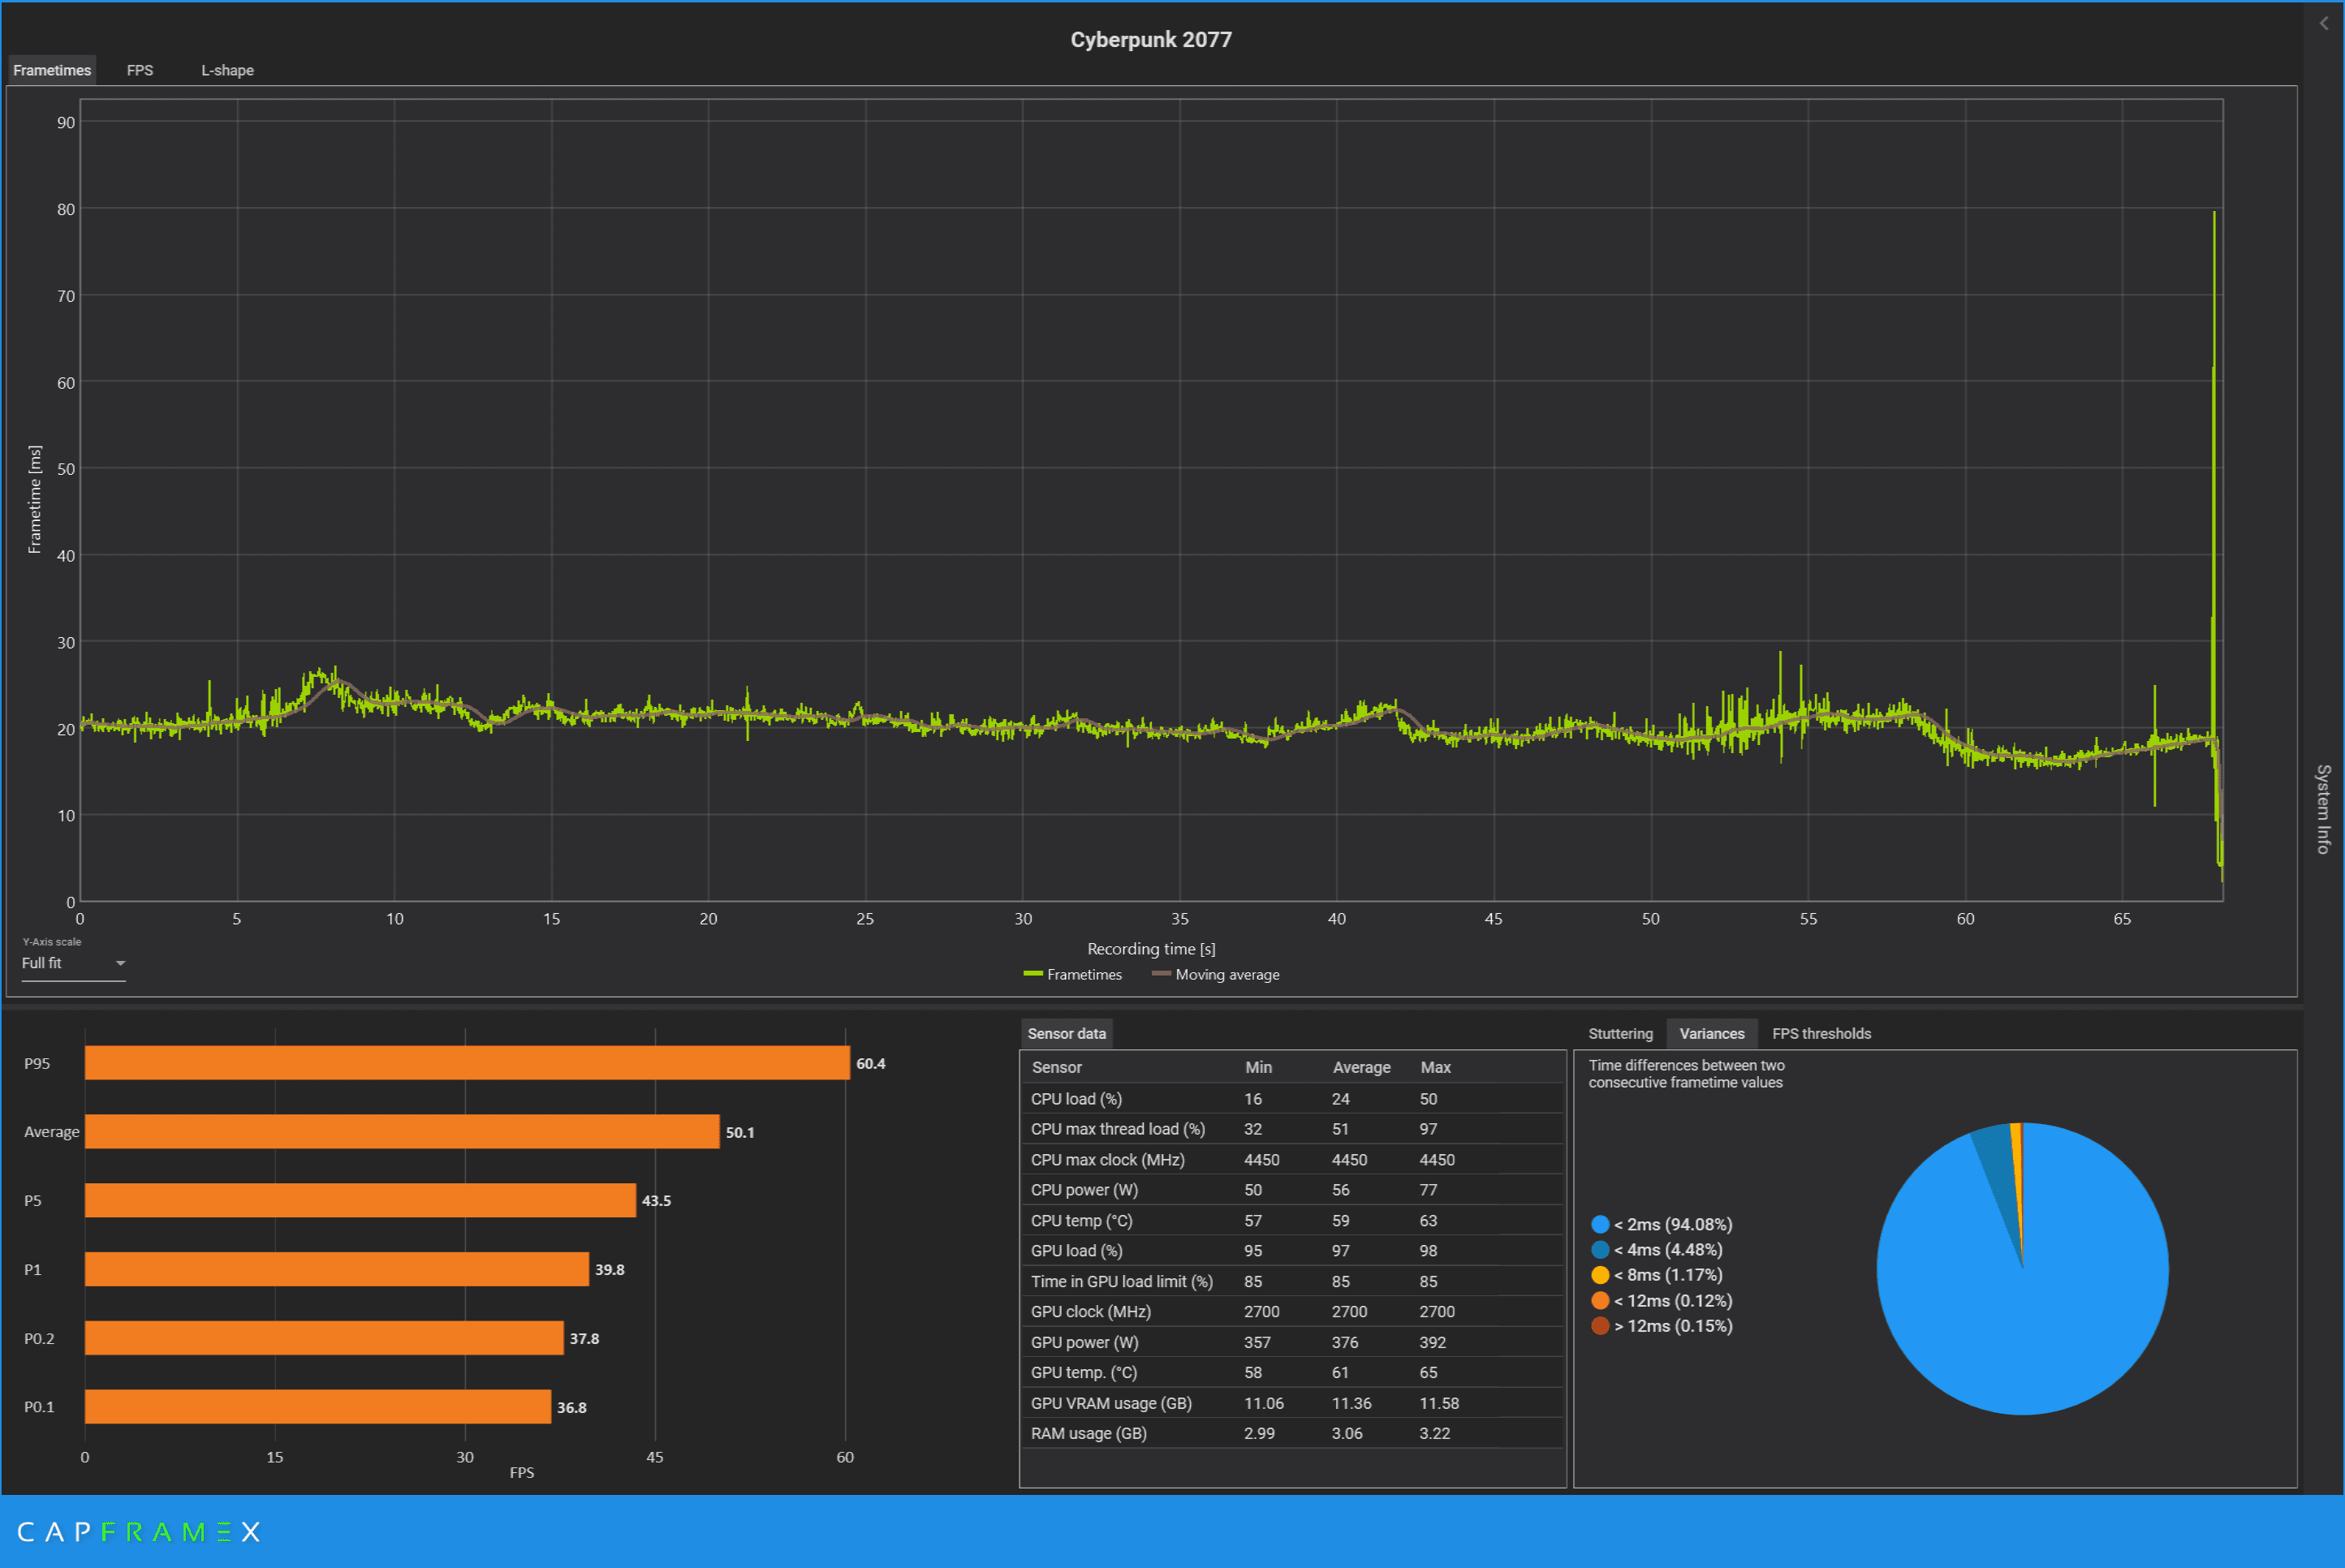Select the CPU load (%) row
2345x1568 pixels.
coord(1292,1099)
